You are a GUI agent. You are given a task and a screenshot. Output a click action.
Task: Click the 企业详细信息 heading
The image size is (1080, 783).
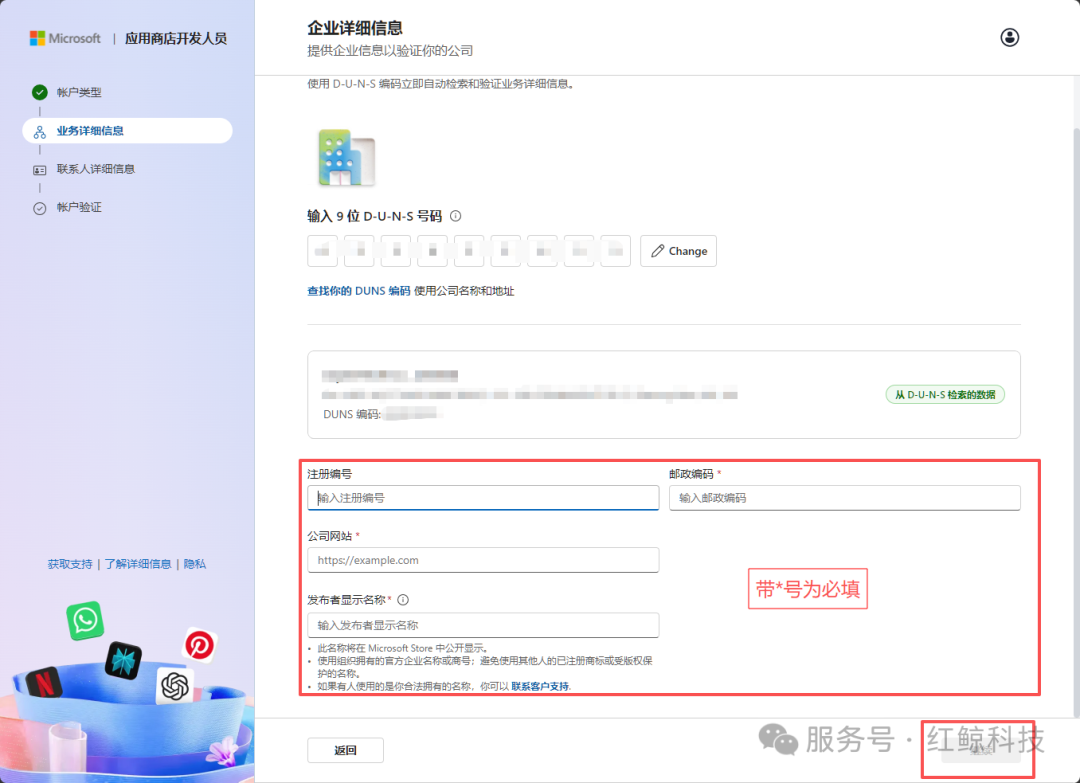point(355,28)
